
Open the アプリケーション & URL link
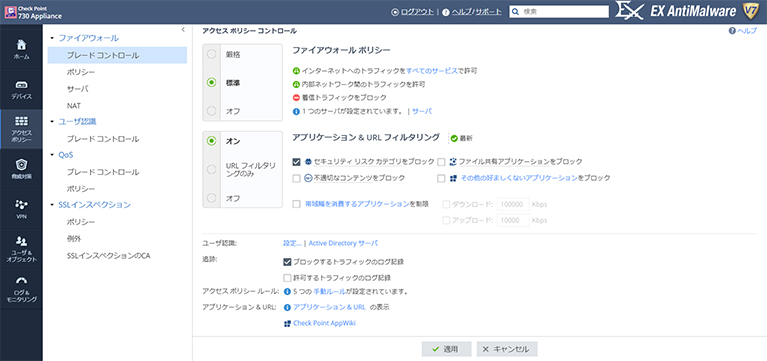[x=329, y=307]
